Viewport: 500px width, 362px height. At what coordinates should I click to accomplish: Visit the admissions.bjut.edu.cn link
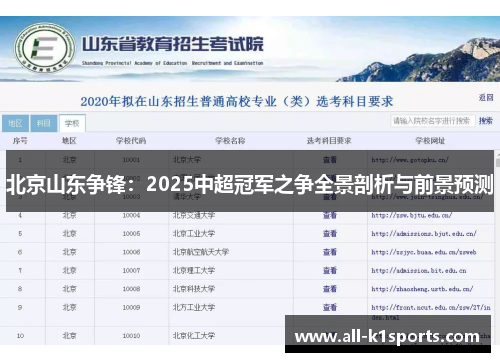(424, 234)
